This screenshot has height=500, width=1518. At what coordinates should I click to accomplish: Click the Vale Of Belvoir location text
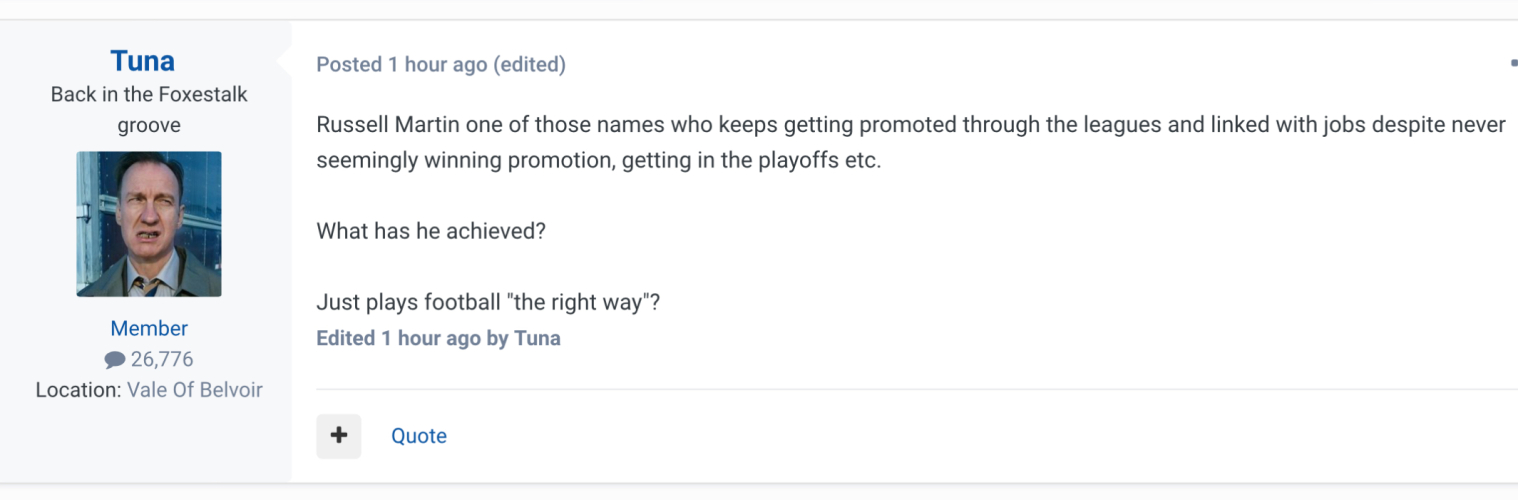(195, 390)
